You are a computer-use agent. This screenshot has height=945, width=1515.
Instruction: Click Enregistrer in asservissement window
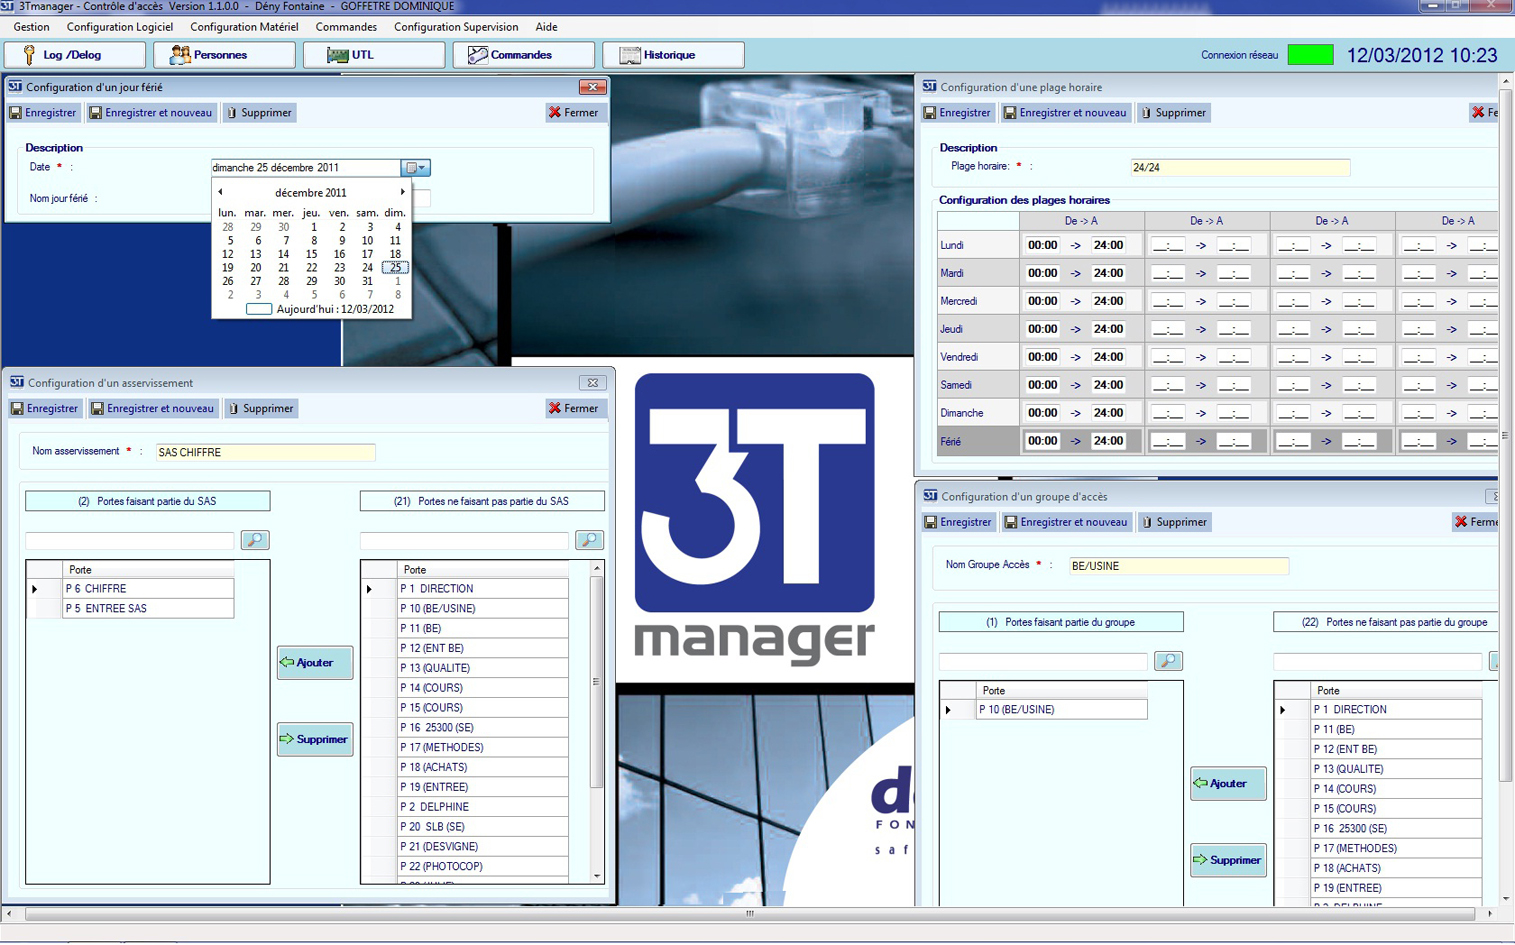45,409
